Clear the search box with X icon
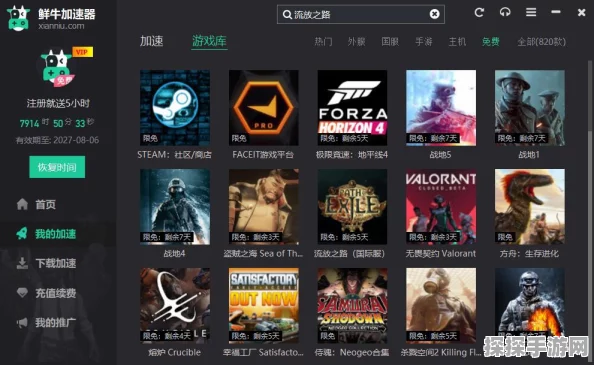Screen dimensions: 594x365 [435, 14]
